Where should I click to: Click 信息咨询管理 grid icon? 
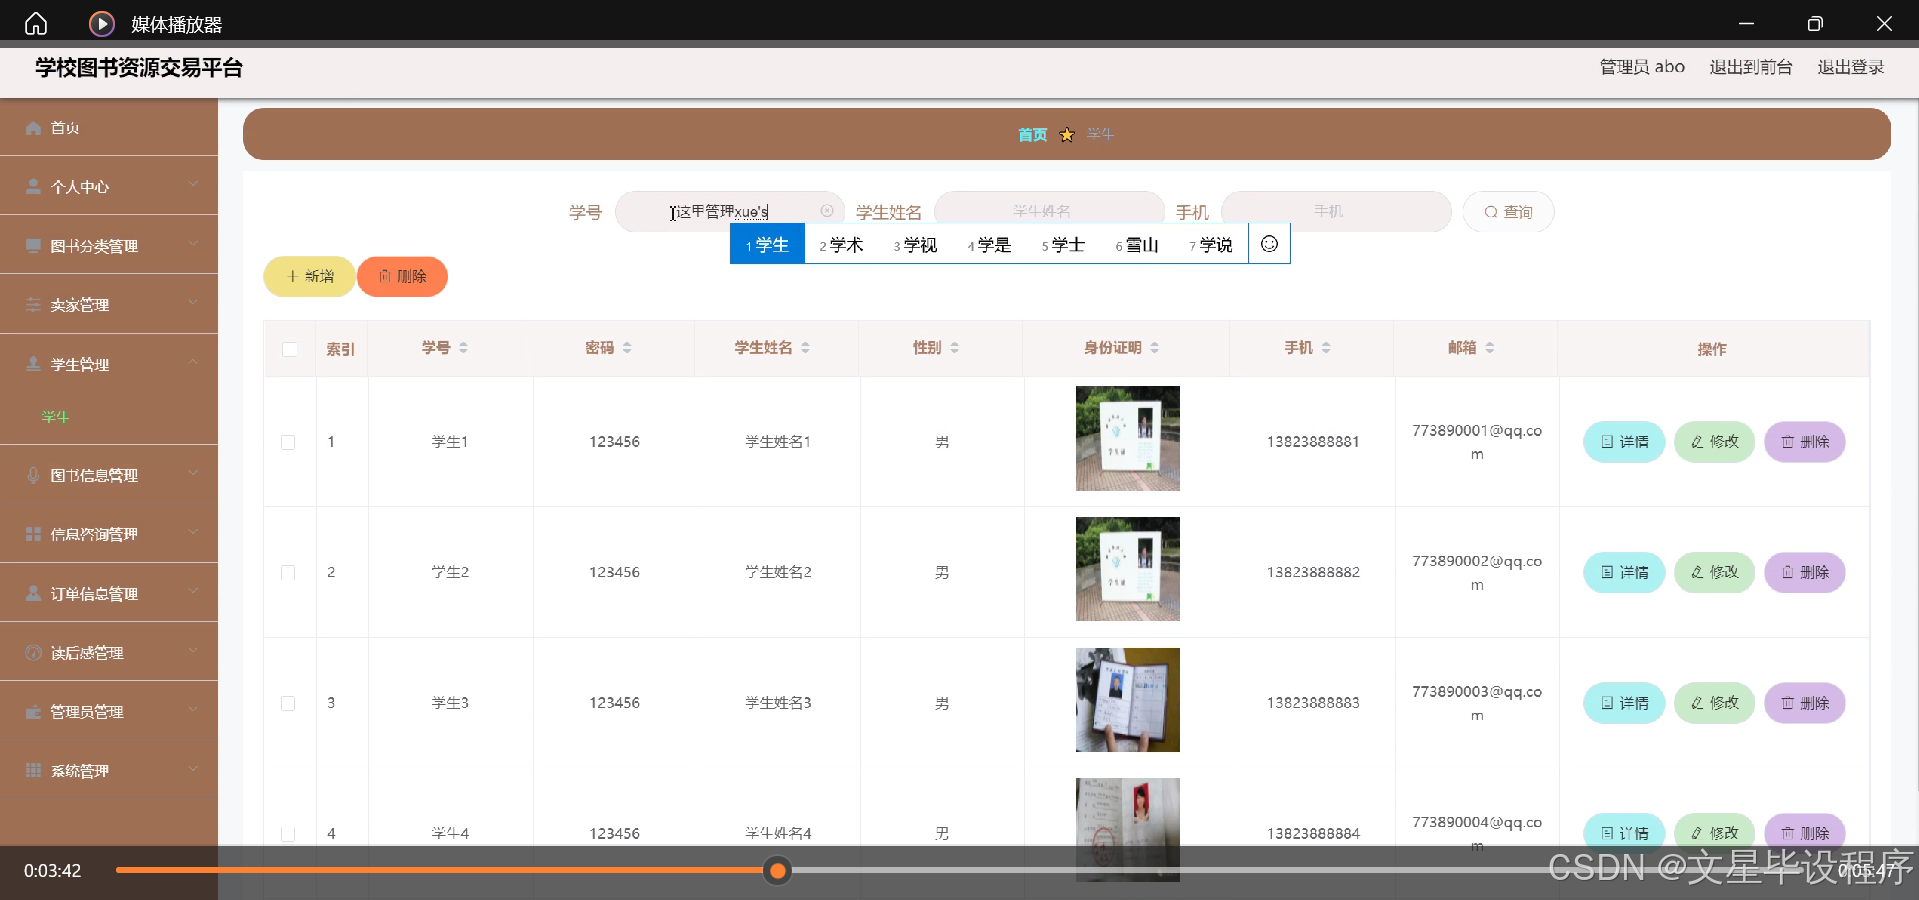(x=33, y=534)
